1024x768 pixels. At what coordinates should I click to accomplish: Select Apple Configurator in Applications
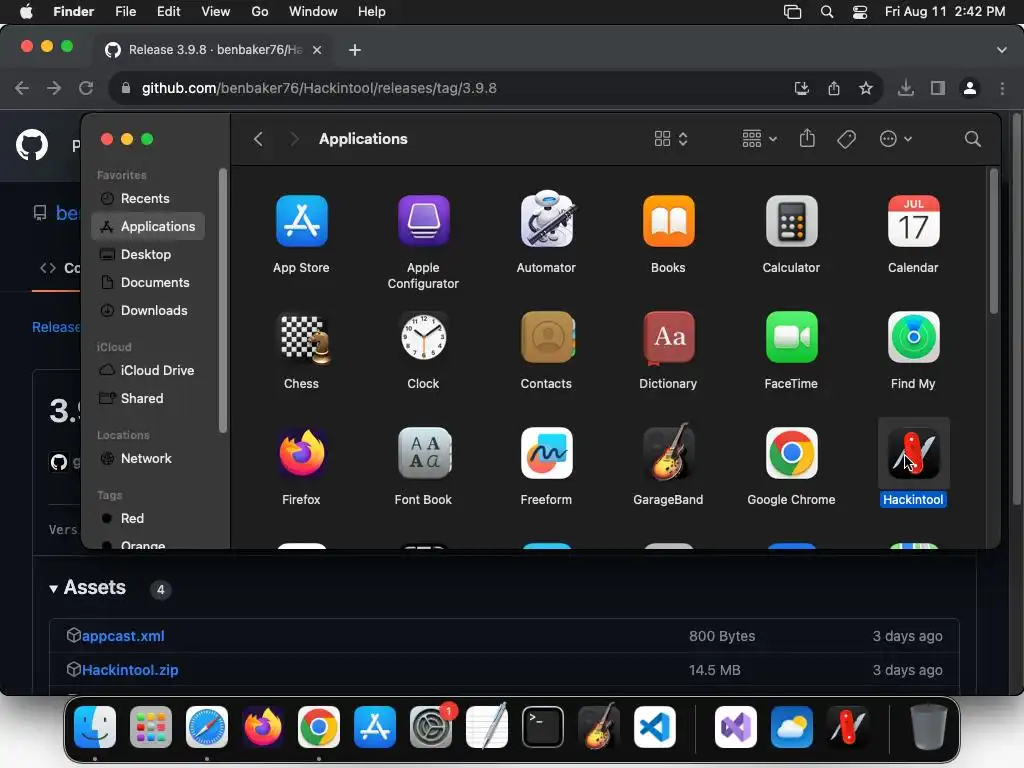[423, 221]
